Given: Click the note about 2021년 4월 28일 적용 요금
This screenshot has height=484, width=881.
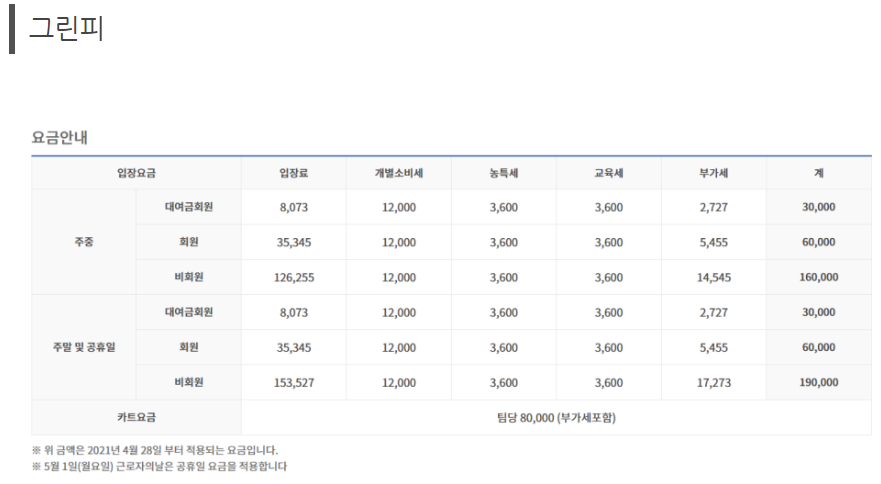Looking at the screenshot, I should (x=155, y=450).
